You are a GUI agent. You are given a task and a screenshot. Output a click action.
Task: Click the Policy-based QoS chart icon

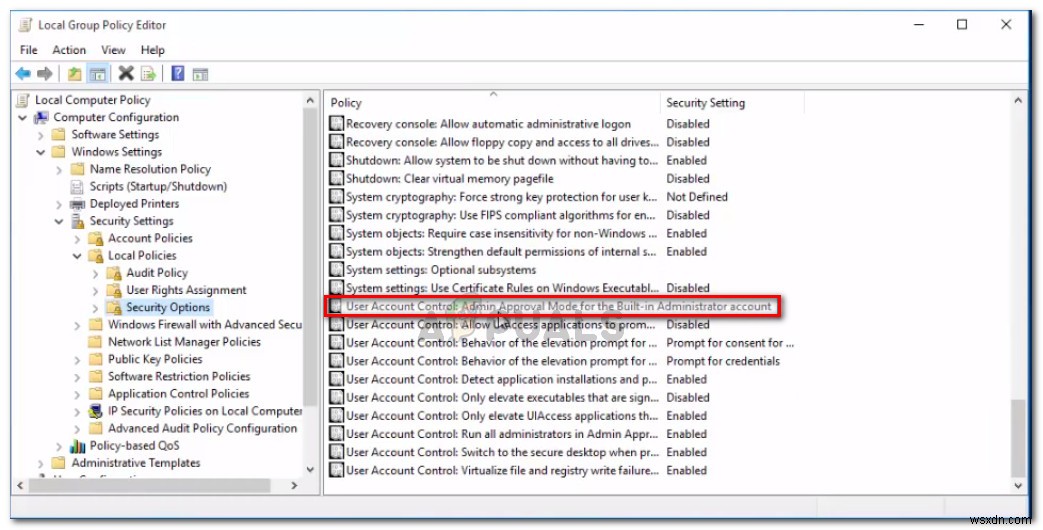click(x=78, y=446)
